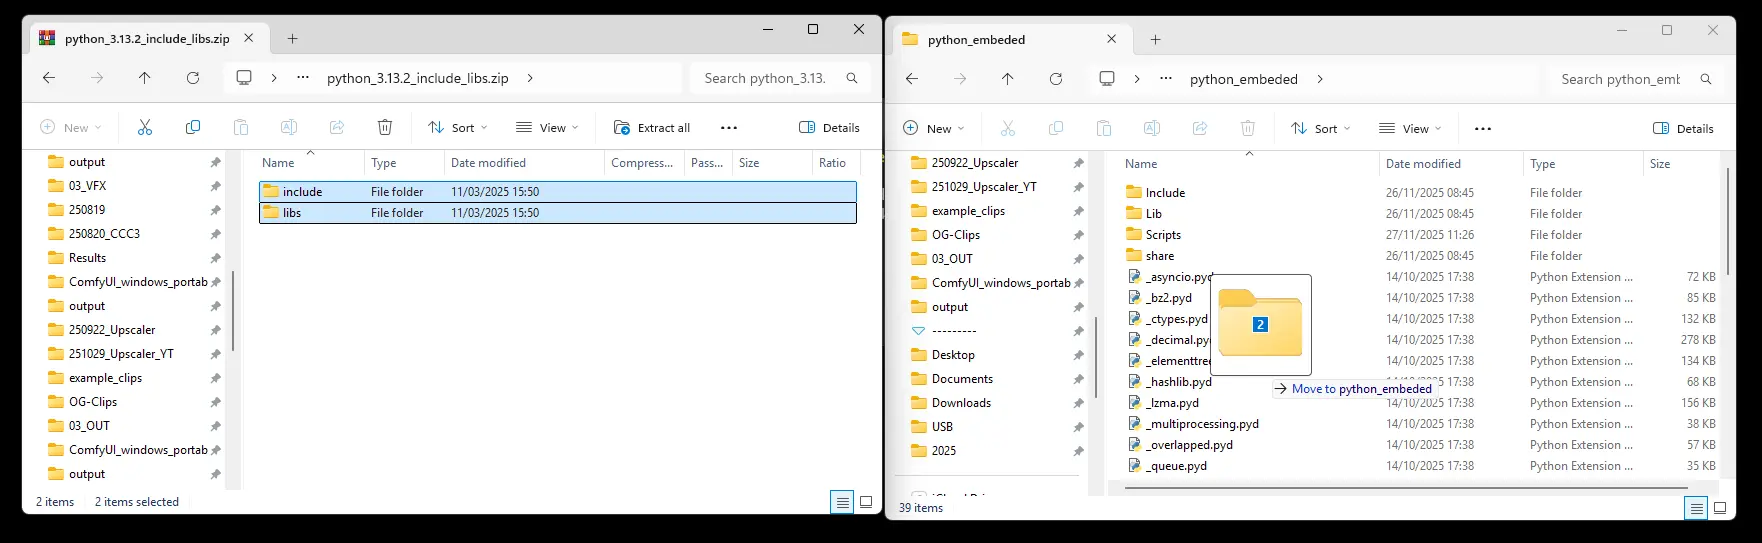Open New dropdown in python_embeded window
Image resolution: width=1762 pixels, height=543 pixels.
point(933,129)
